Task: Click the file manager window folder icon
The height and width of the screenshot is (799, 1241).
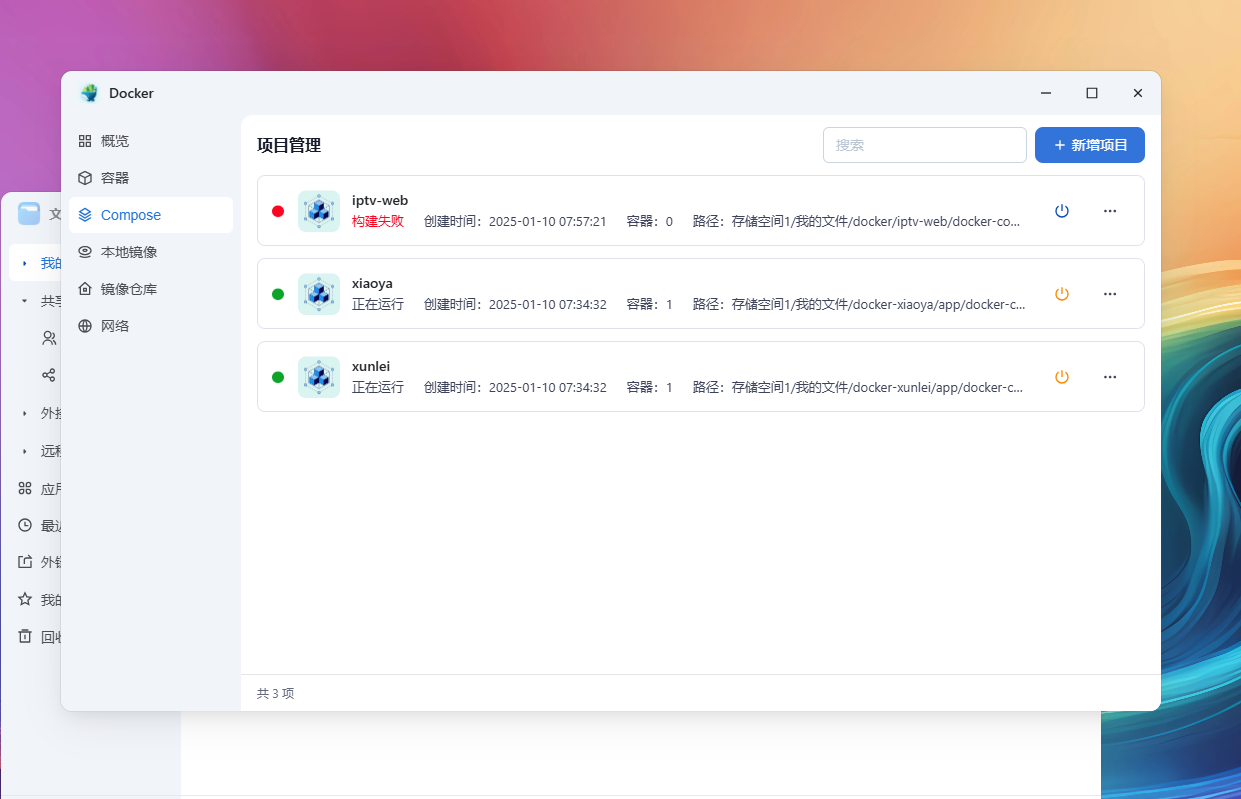Action: point(29,213)
